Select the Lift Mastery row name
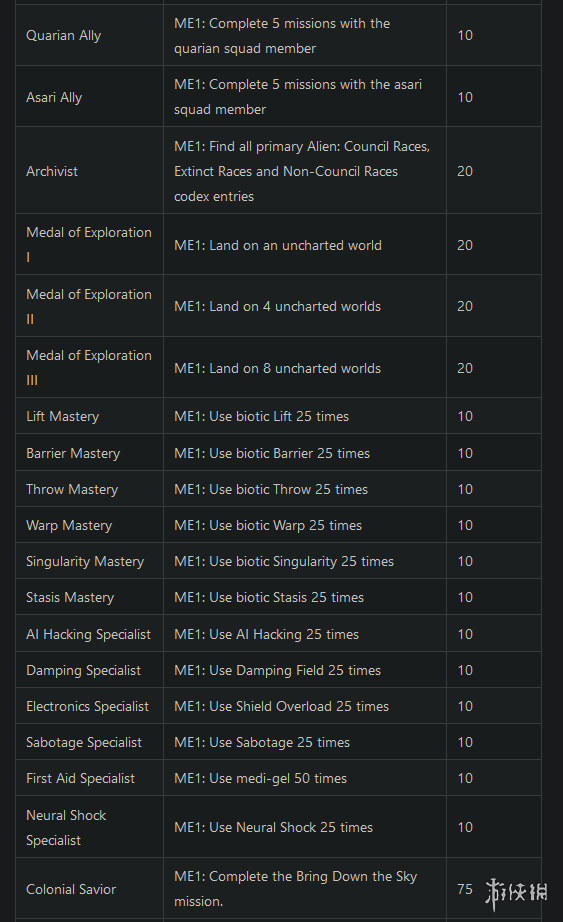 pyautogui.click(x=62, y=416)
